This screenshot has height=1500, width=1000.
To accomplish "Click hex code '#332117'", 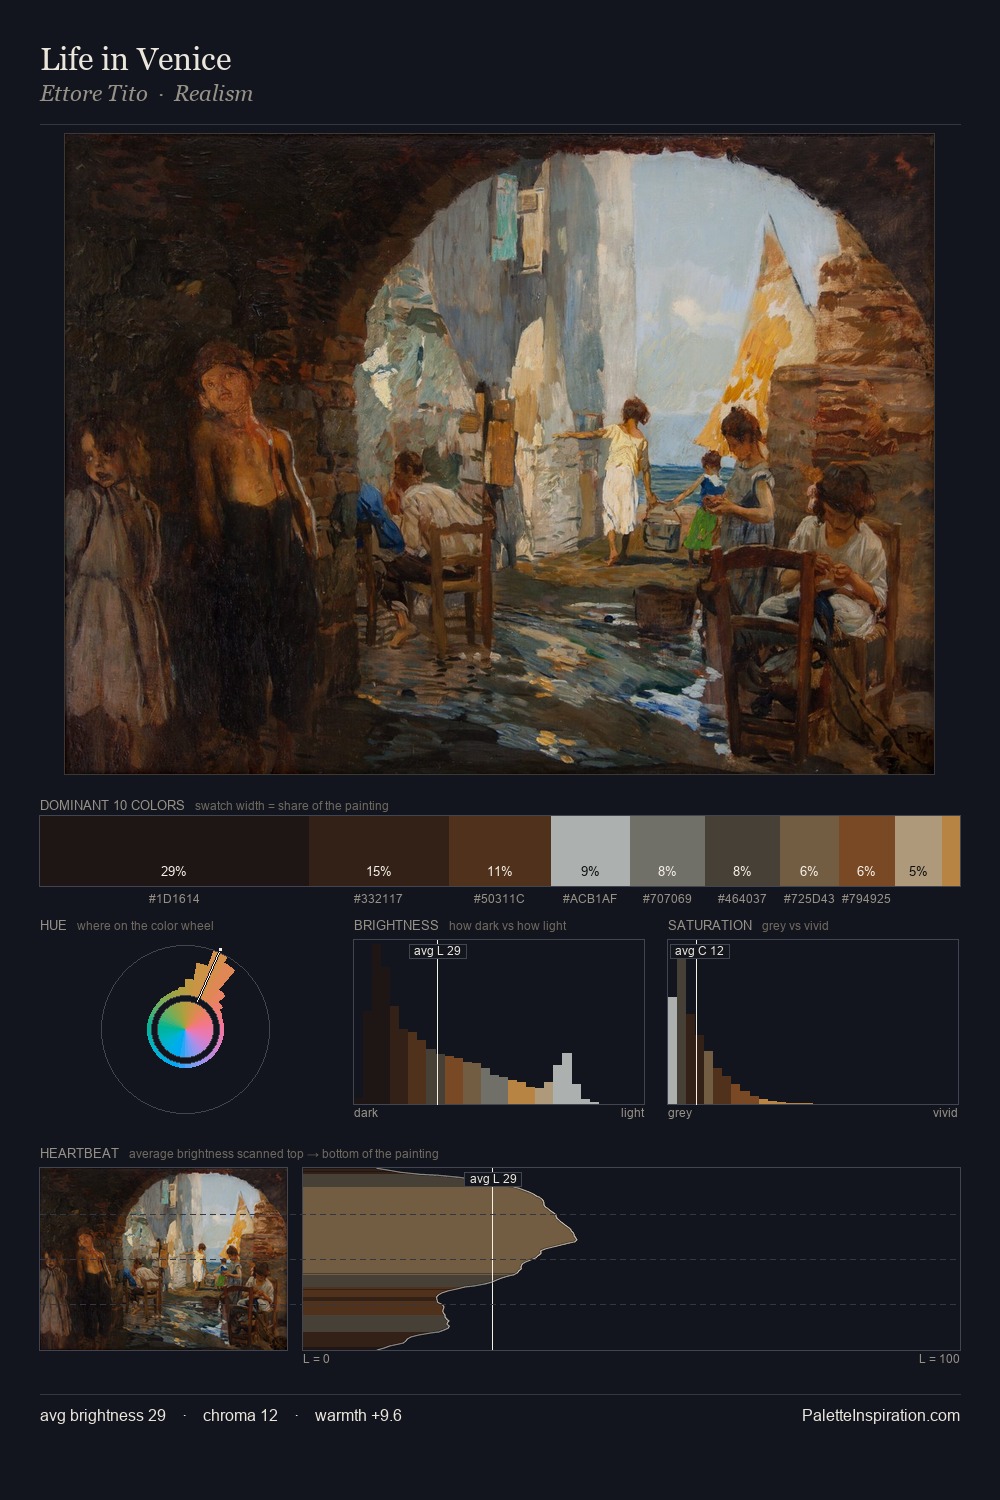I will click(x=378, y=899).
